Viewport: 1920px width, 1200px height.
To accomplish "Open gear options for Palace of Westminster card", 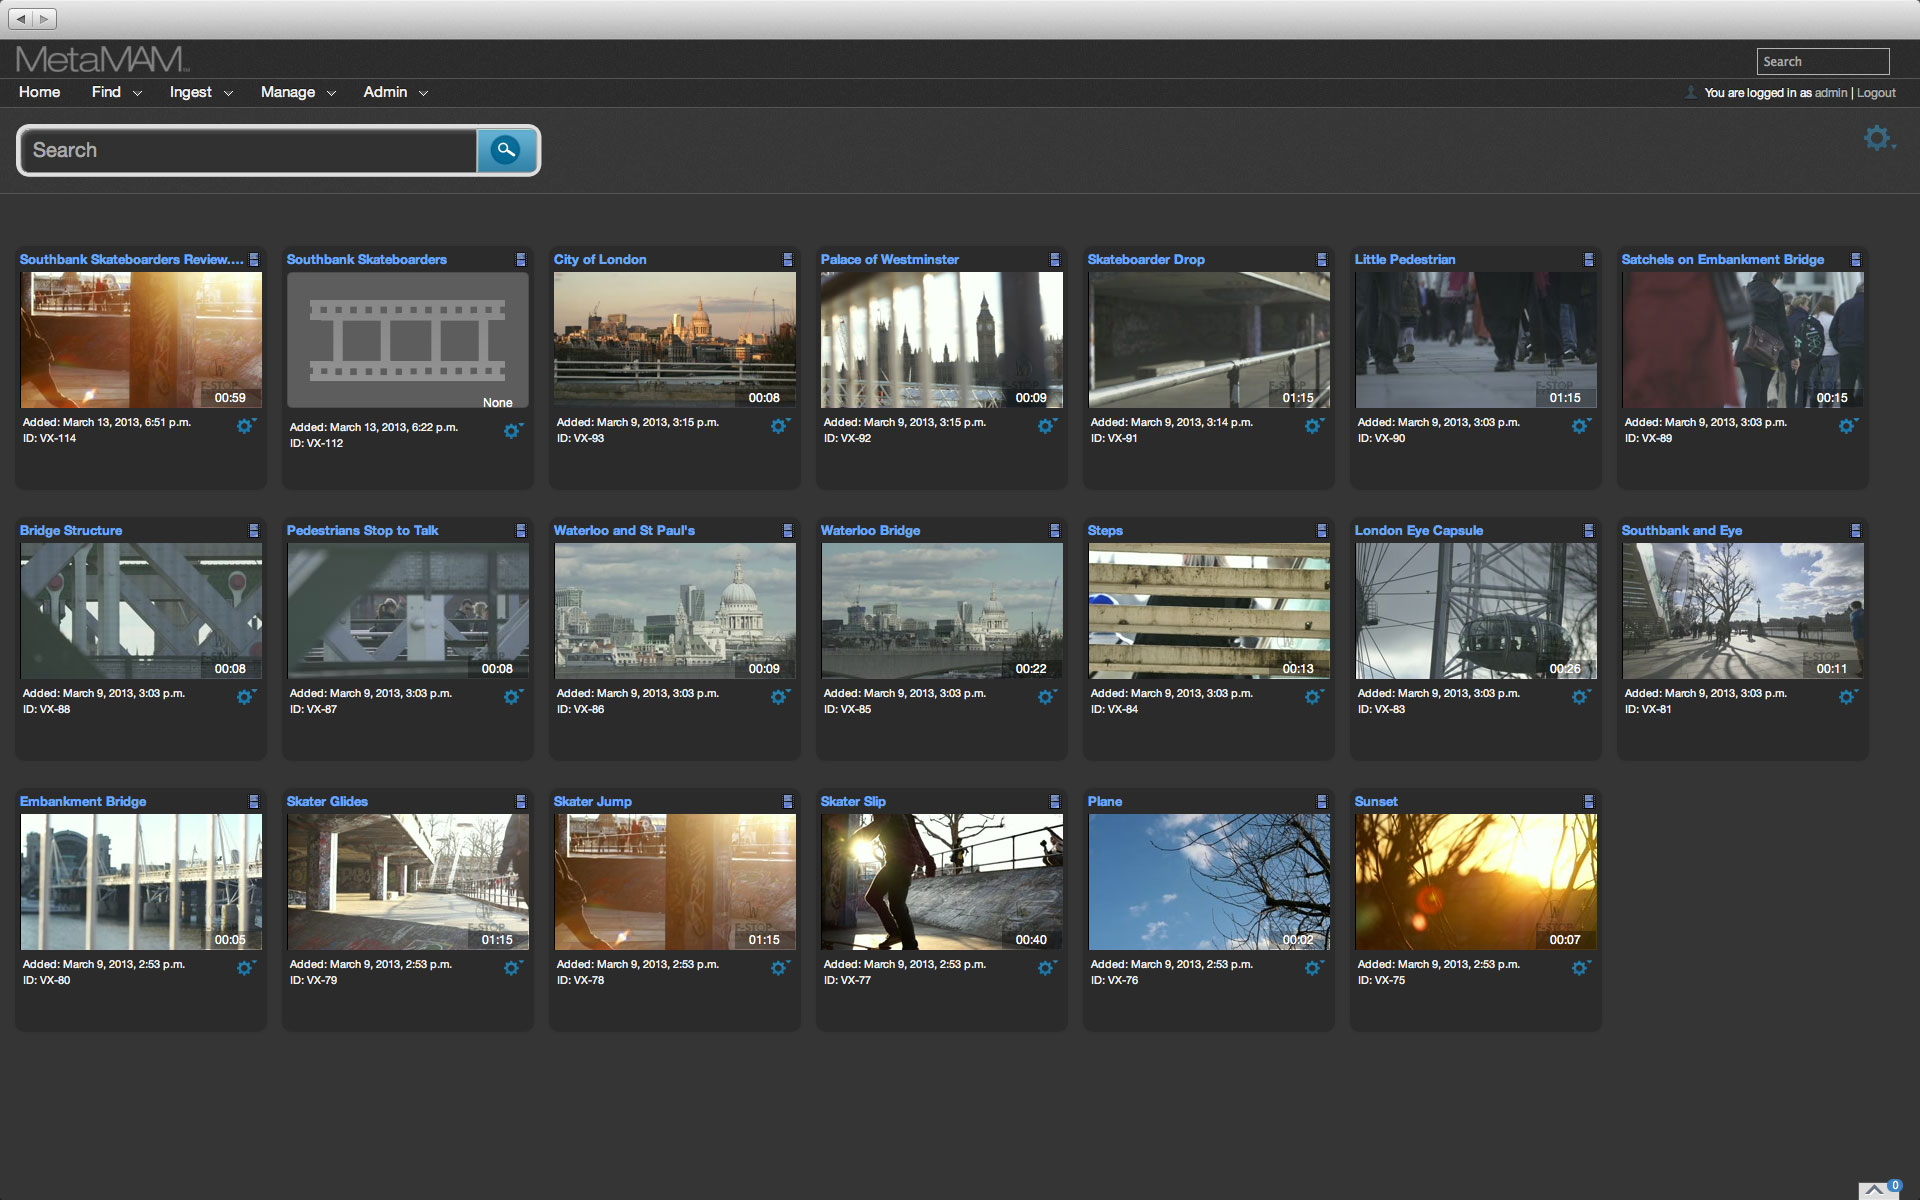I will [1047, 426].
